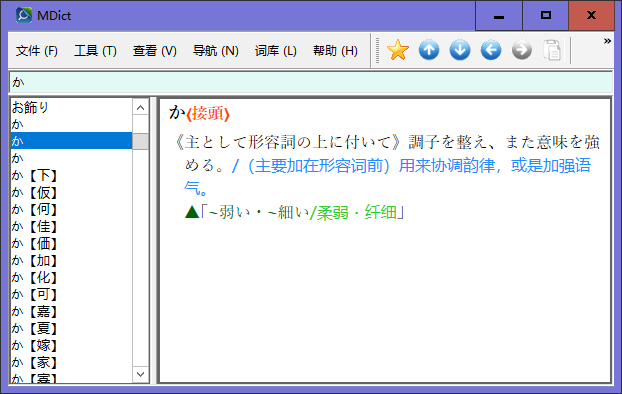
Task: Click word list scrollbar up arrow
Action: (x=140, y=107)
